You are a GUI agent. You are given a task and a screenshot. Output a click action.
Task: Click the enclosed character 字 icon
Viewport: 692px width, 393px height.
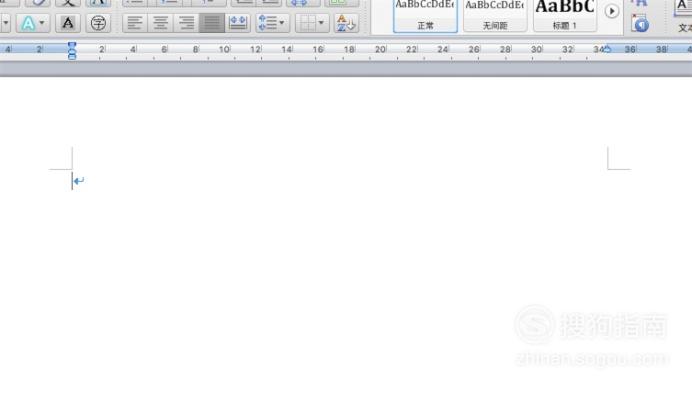tap(98, 23)
